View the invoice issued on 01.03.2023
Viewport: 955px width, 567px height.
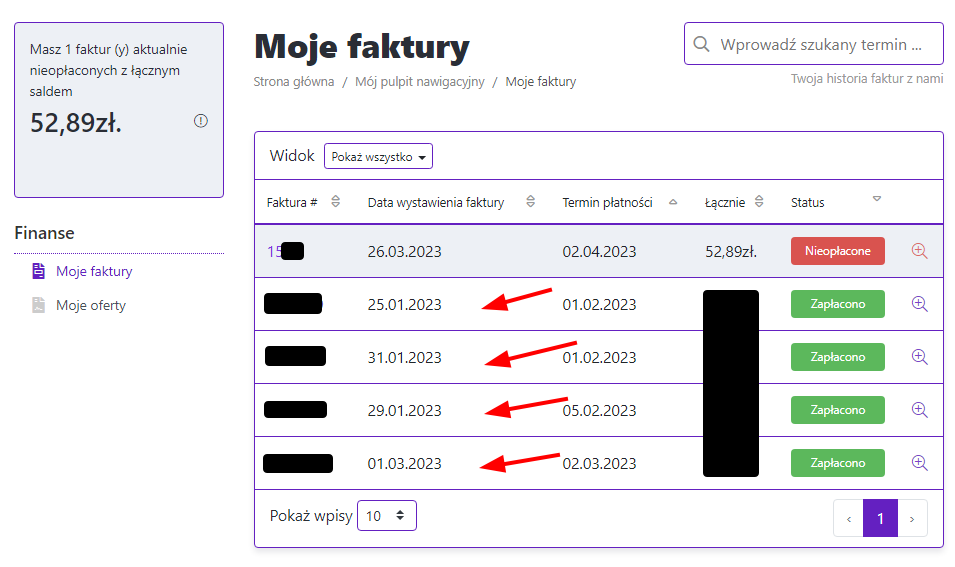920,462
